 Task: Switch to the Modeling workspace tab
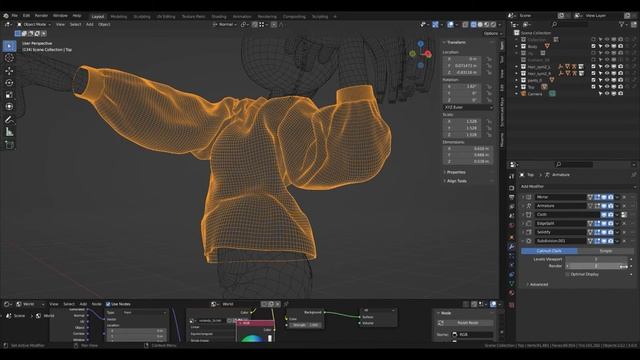[x=119, y=17]
